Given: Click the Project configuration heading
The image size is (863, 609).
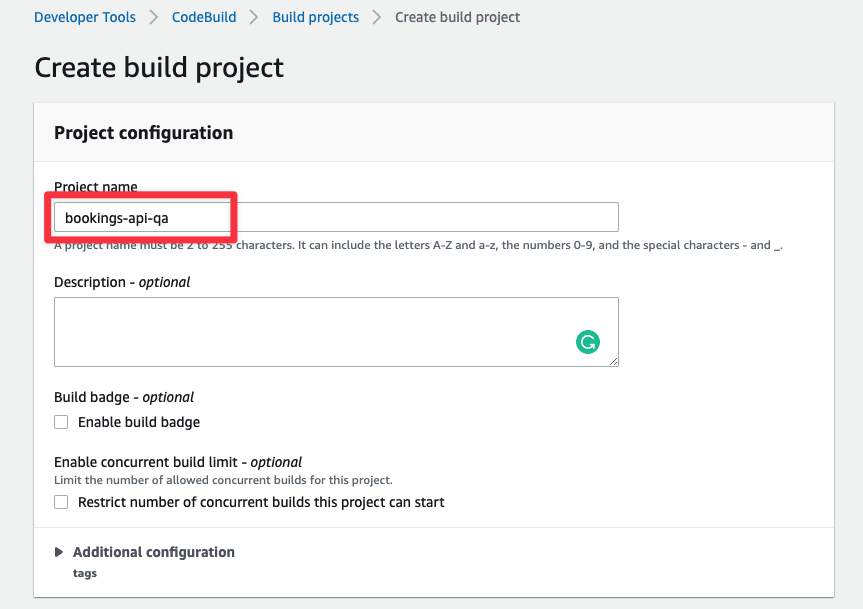Looking at the screenshot, I should coord(144,133).
